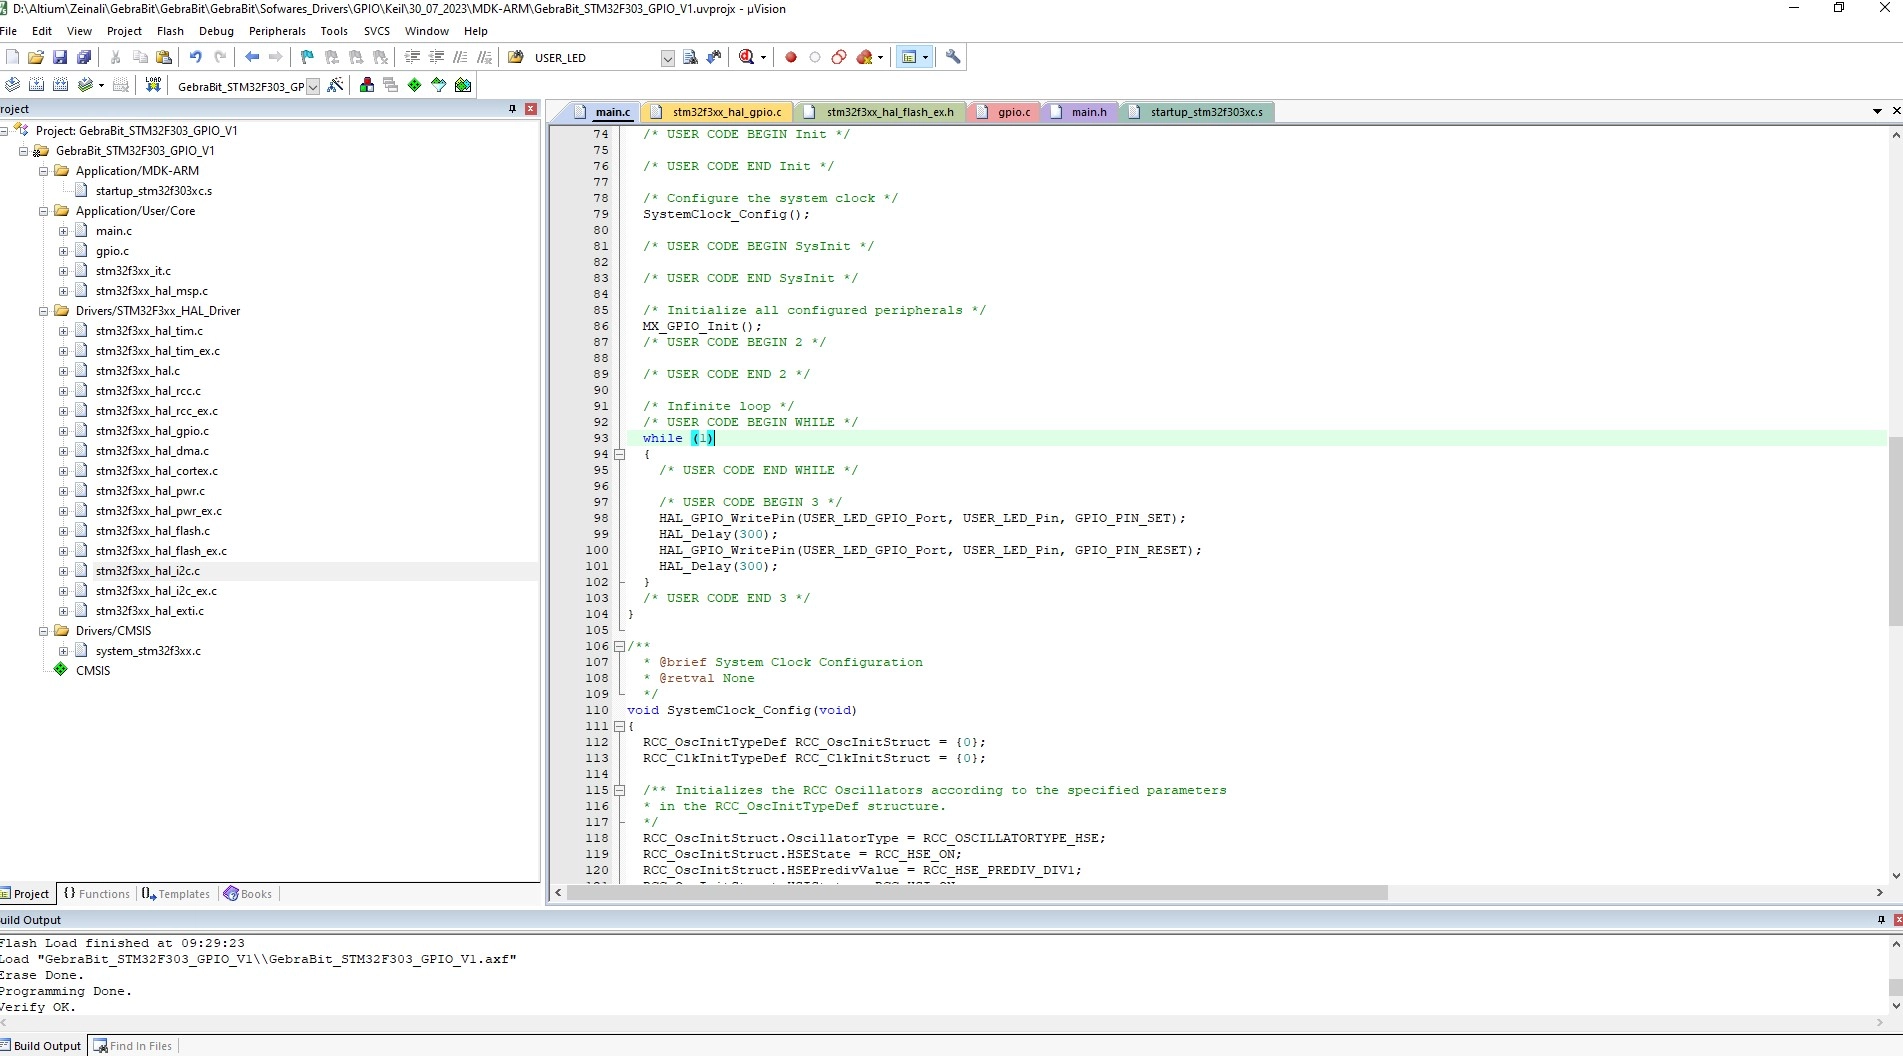
Task: Expand stm32f3xx_hal_gpio.c in the project tree
Action: (x=64, y=431)
